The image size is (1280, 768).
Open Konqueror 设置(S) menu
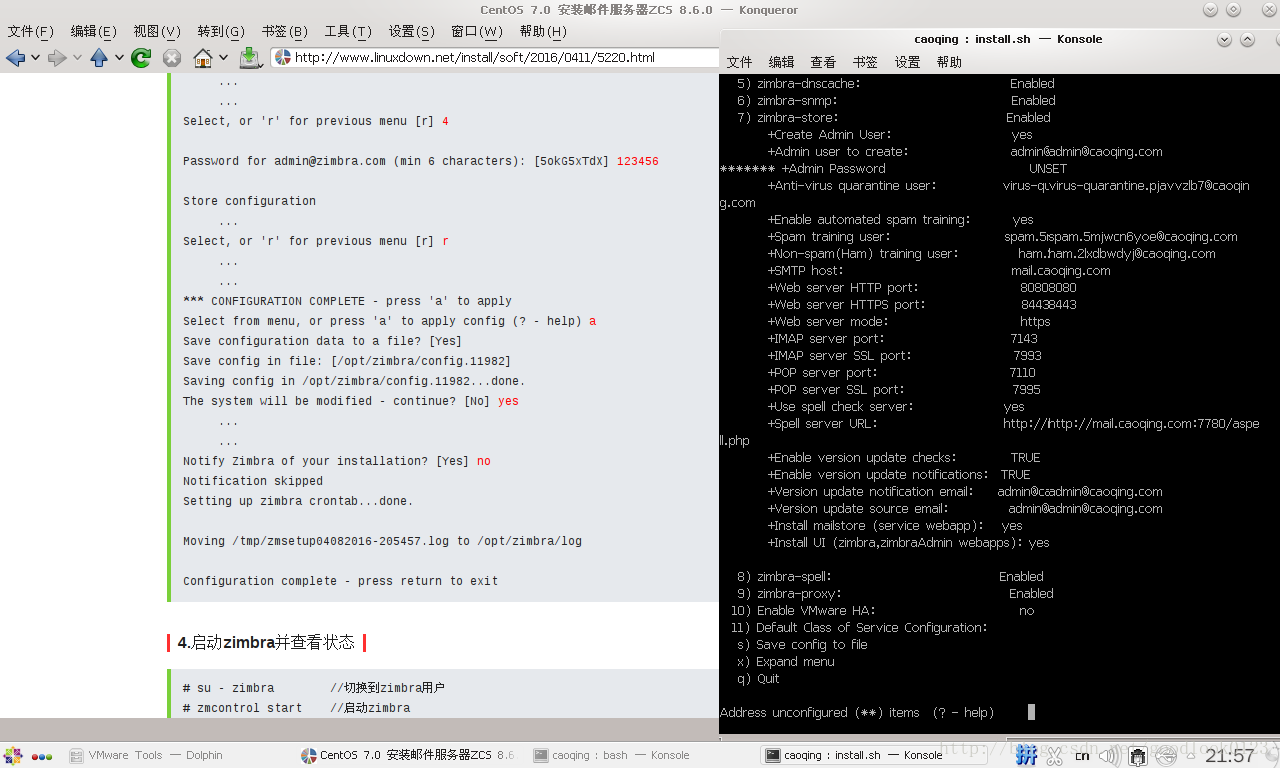click(412, 32)
